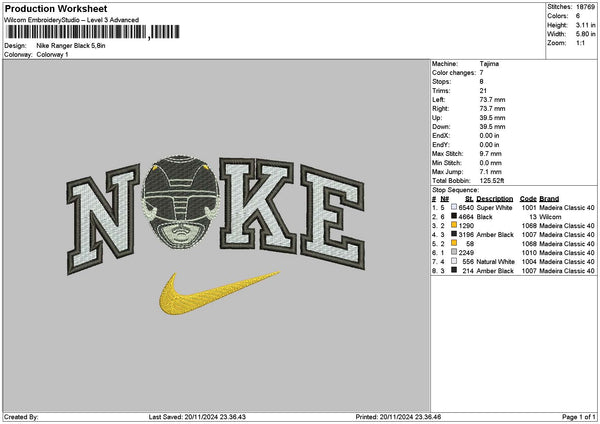Click the 'EndX:' label

coord(441,136)
